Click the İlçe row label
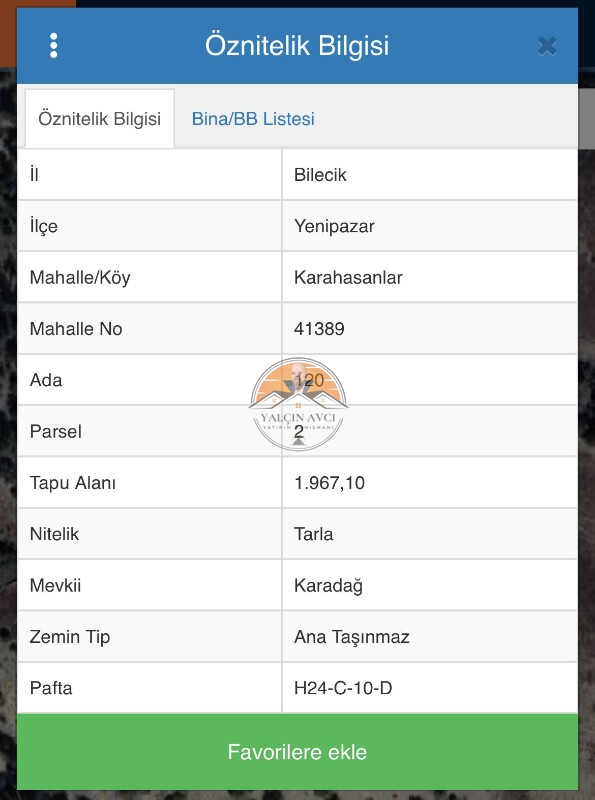The width and height of the screenshot is (595, 800). tap(43, 227)
